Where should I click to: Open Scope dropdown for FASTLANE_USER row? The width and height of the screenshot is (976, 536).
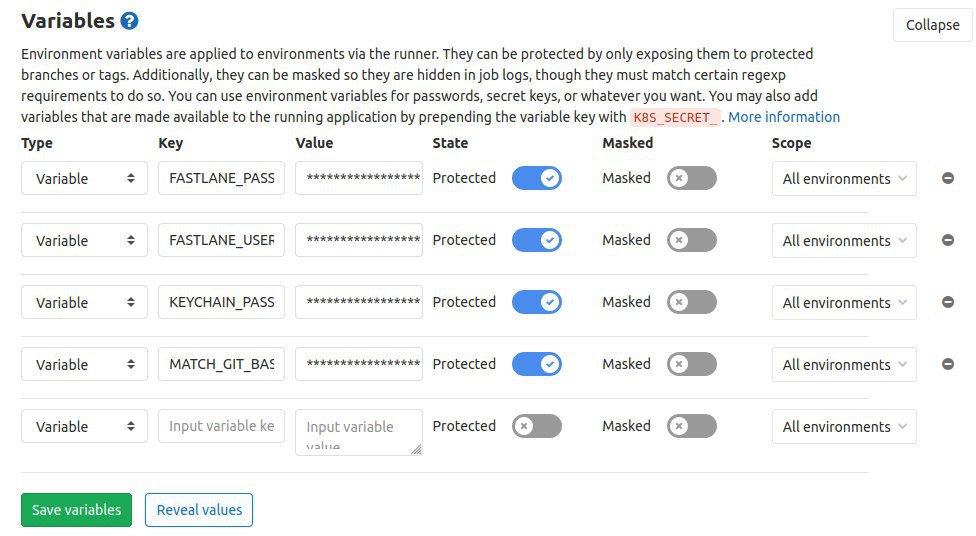[x=844, y=240]
